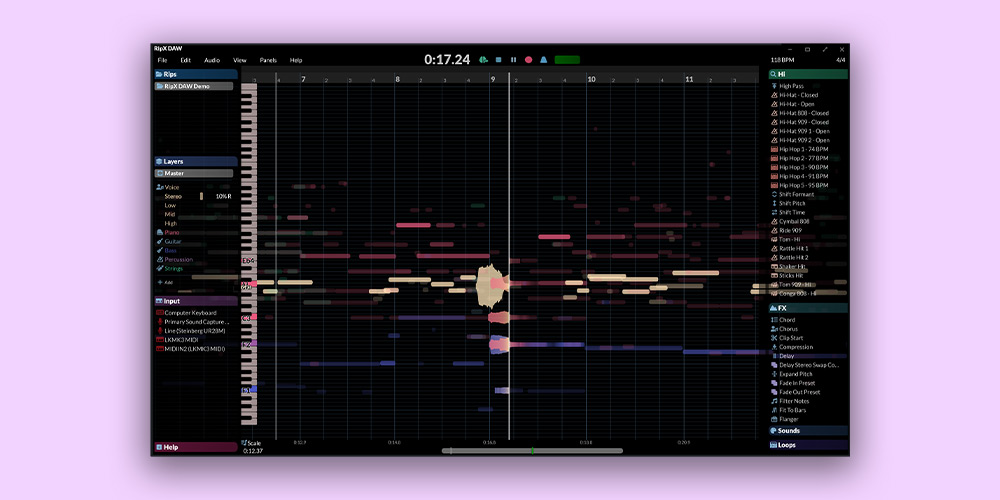Collapse the Layers panel header
This screenshot has width=1000, height=500.
[195, 161]
